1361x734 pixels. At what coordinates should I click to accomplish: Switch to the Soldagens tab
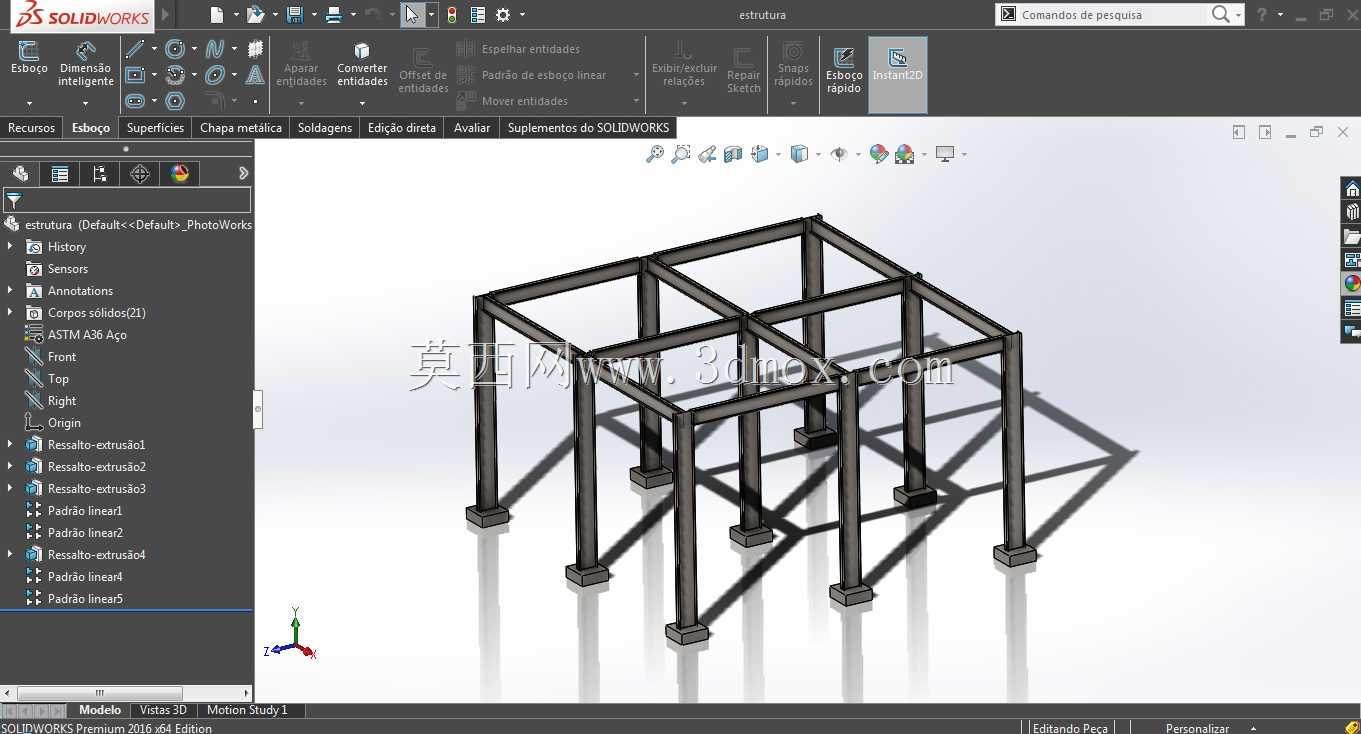[x=325, y=128]
